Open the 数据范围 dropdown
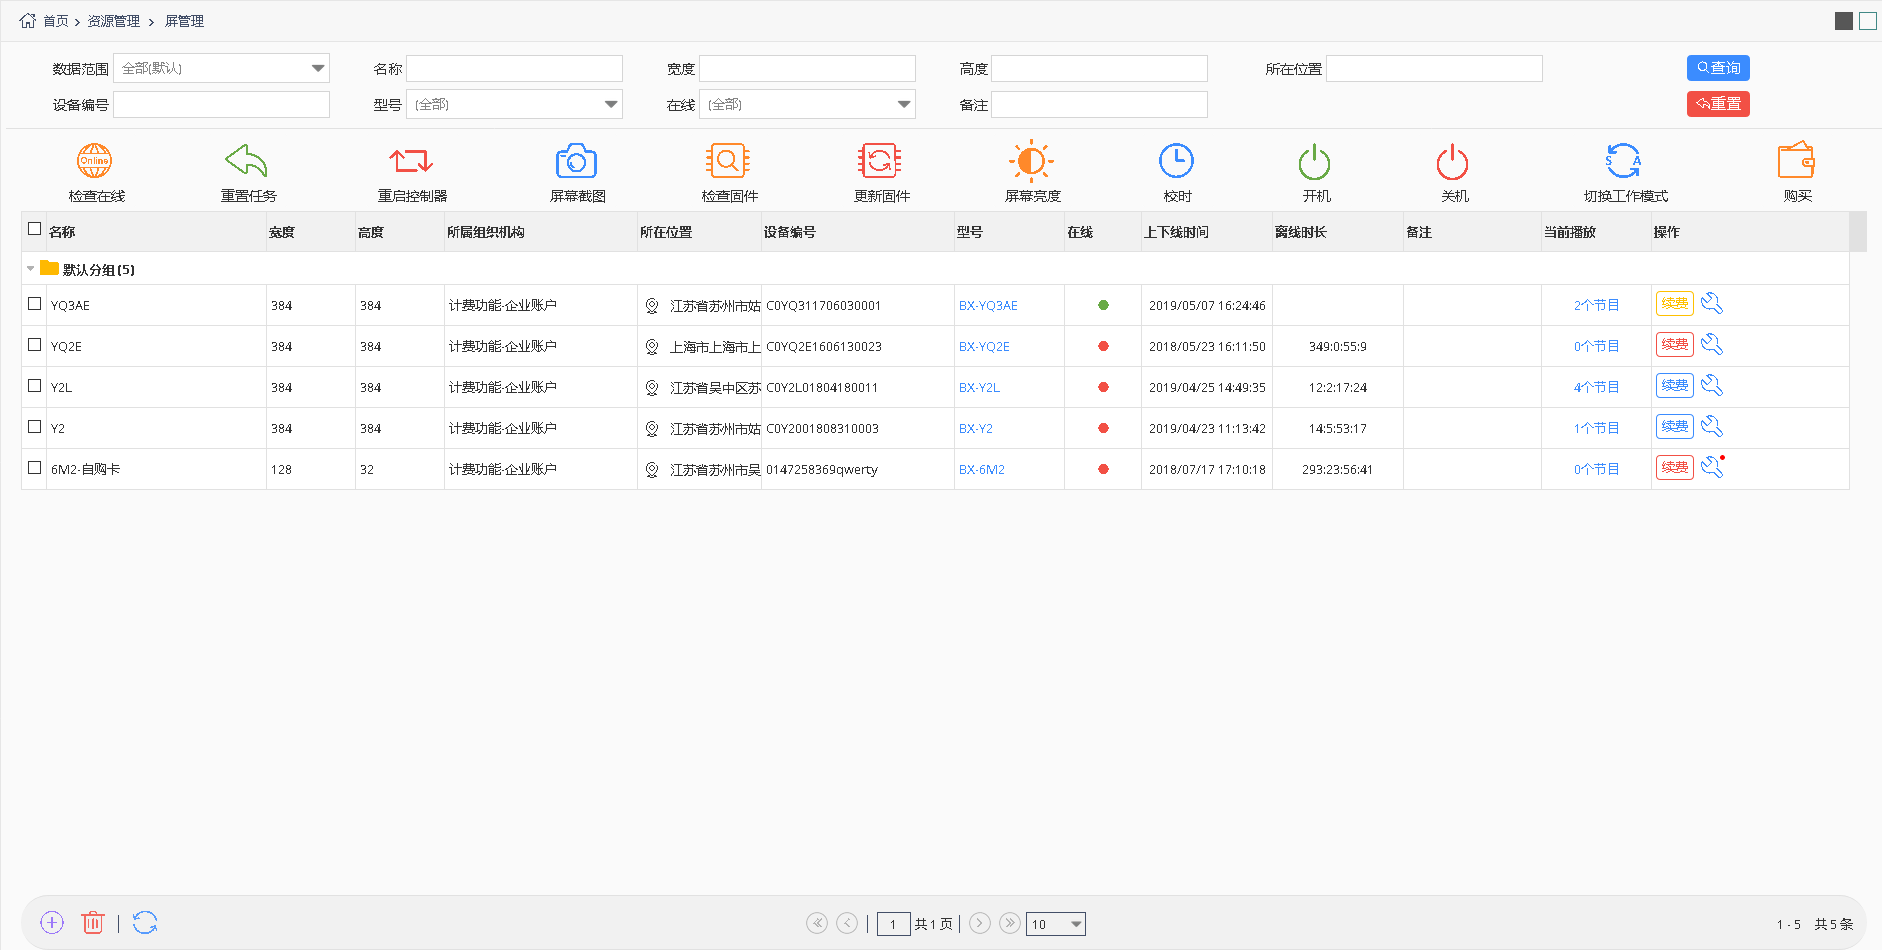This screenshot has height=950, width=1882. point(221,68)
